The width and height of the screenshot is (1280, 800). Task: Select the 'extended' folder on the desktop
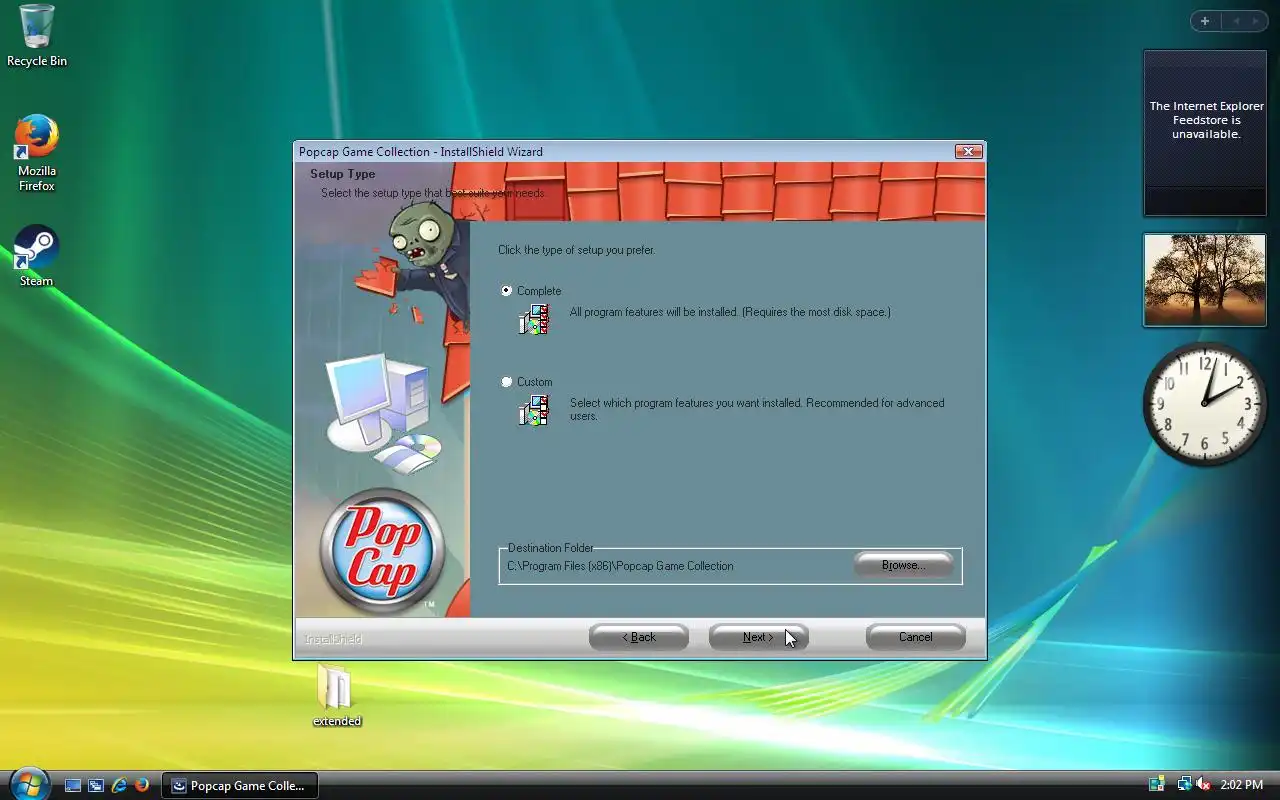[336, 695]
